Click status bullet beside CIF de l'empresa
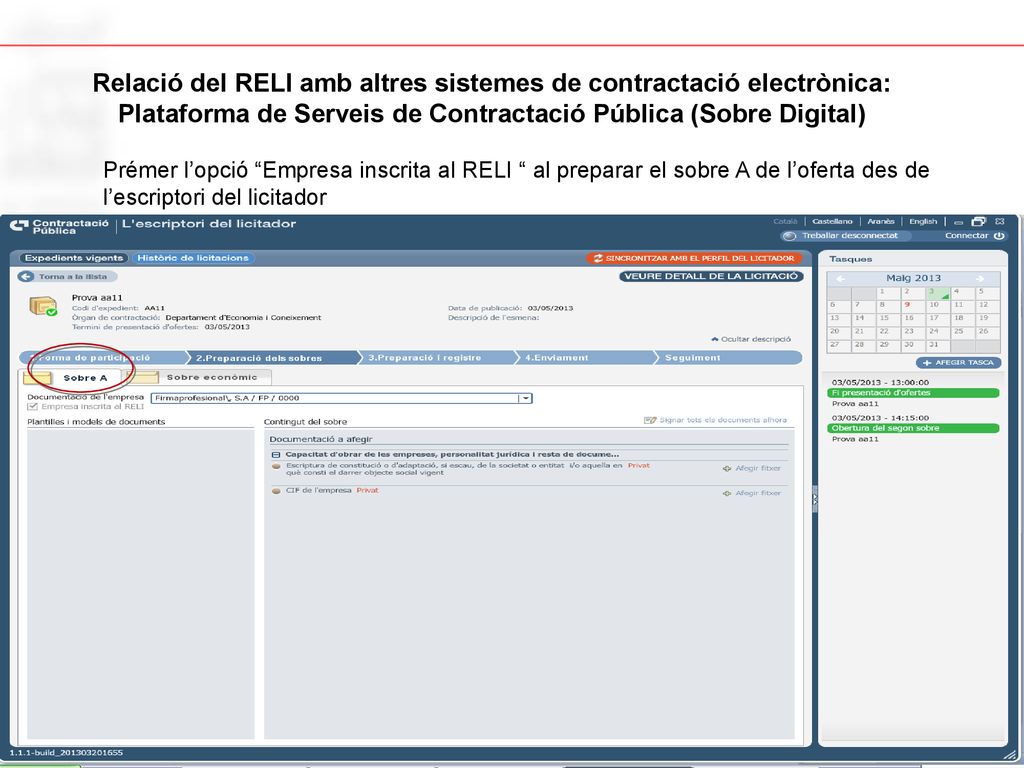The height and width of the screenshot is (768, 1024). click(276, 491)
